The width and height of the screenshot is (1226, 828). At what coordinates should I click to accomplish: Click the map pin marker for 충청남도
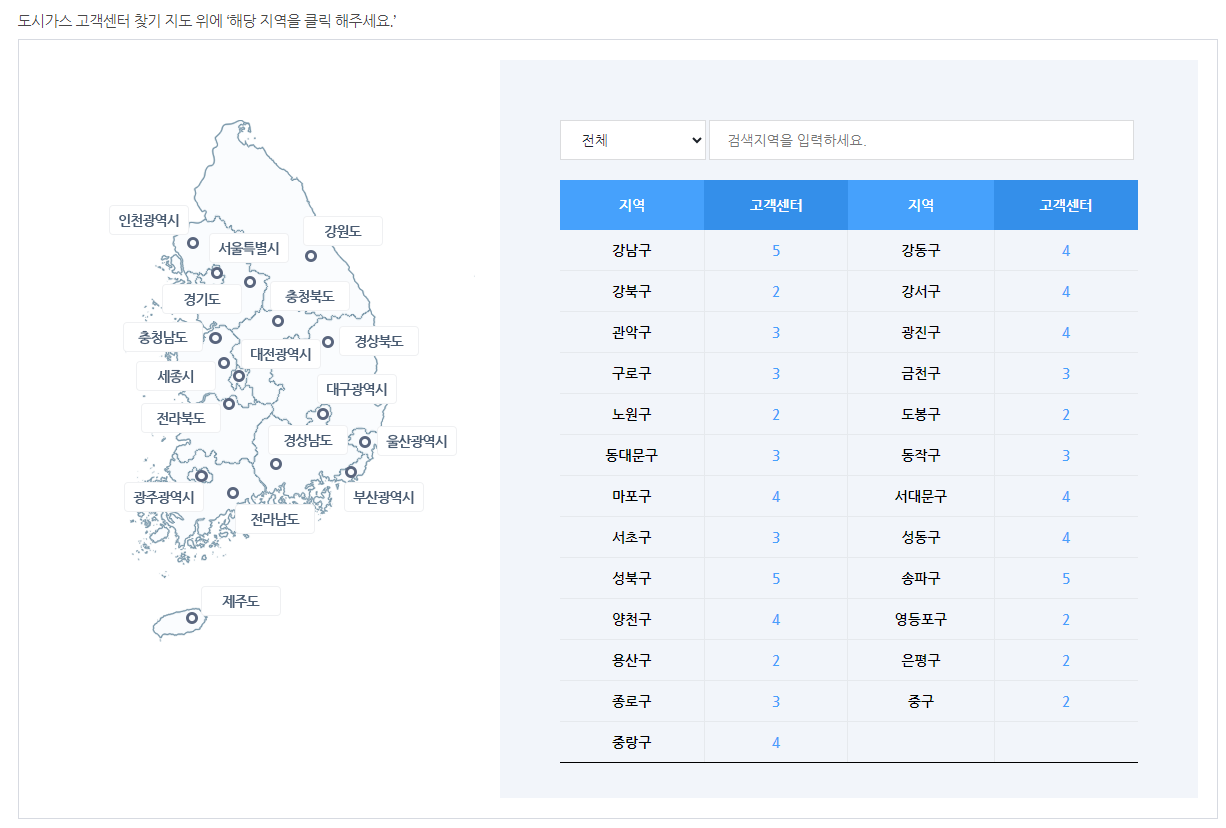point(215,338)
